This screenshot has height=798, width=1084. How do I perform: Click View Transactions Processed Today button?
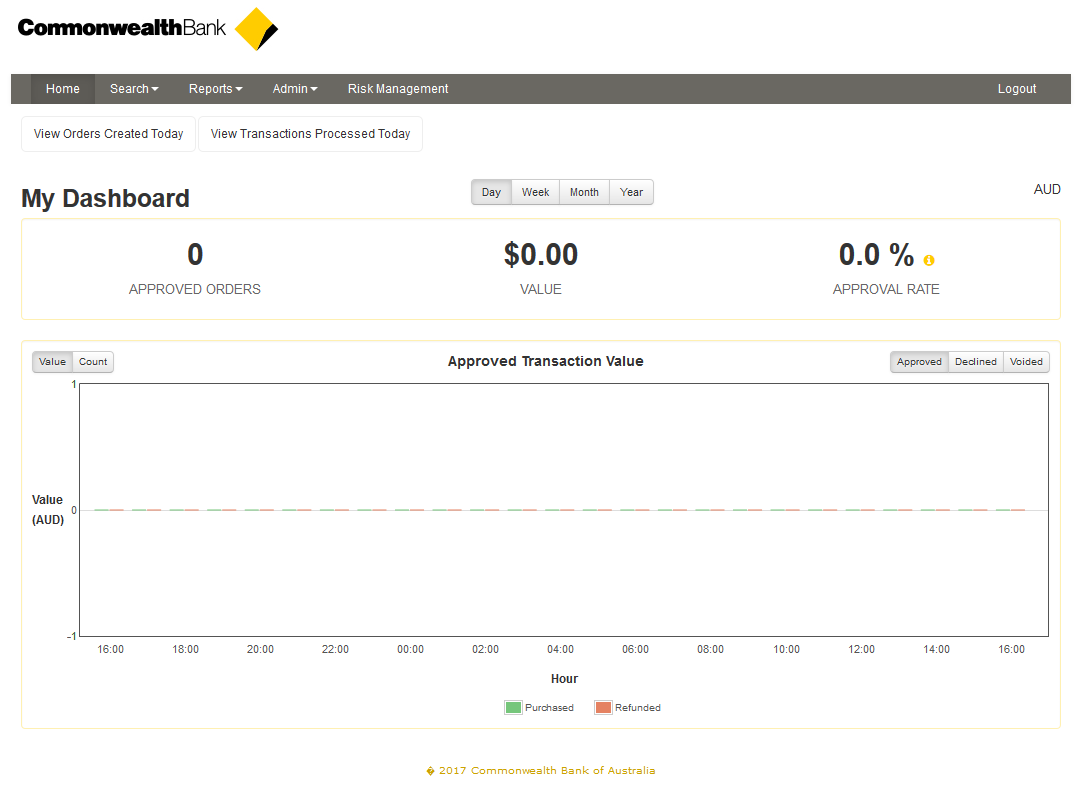[310, 134]
